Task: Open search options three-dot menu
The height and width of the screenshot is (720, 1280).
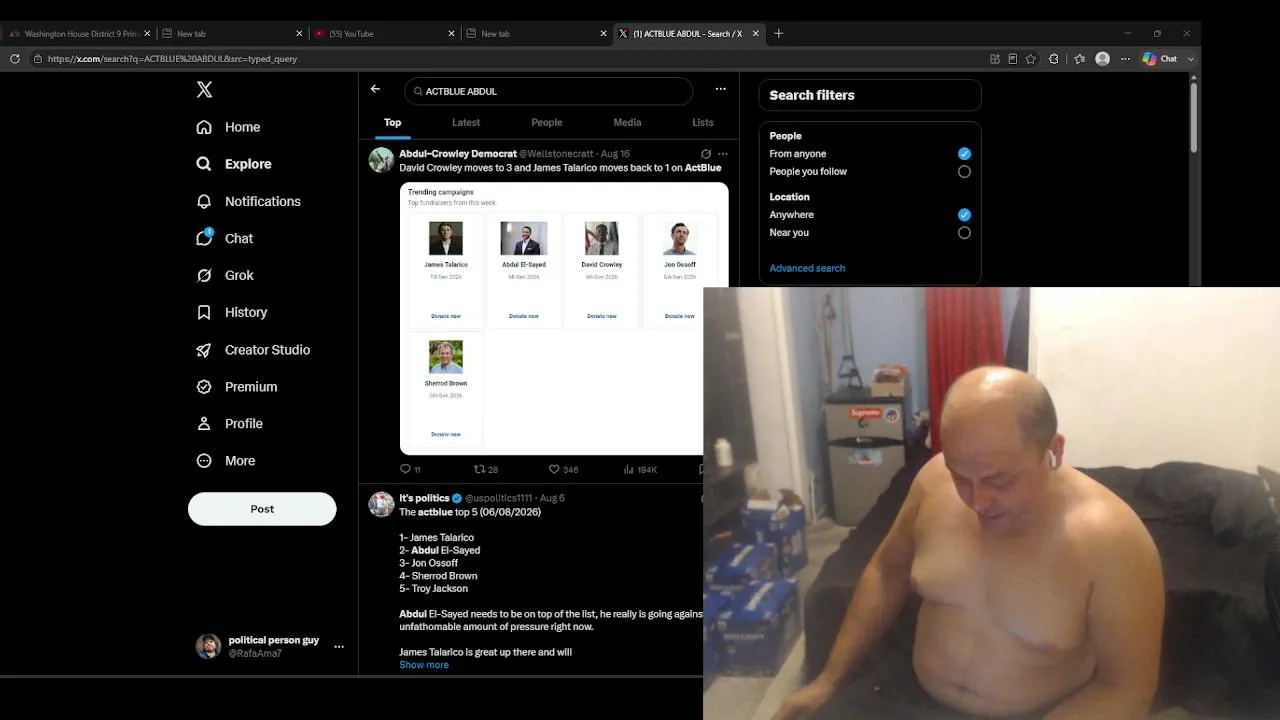Action: coord(720,89)
